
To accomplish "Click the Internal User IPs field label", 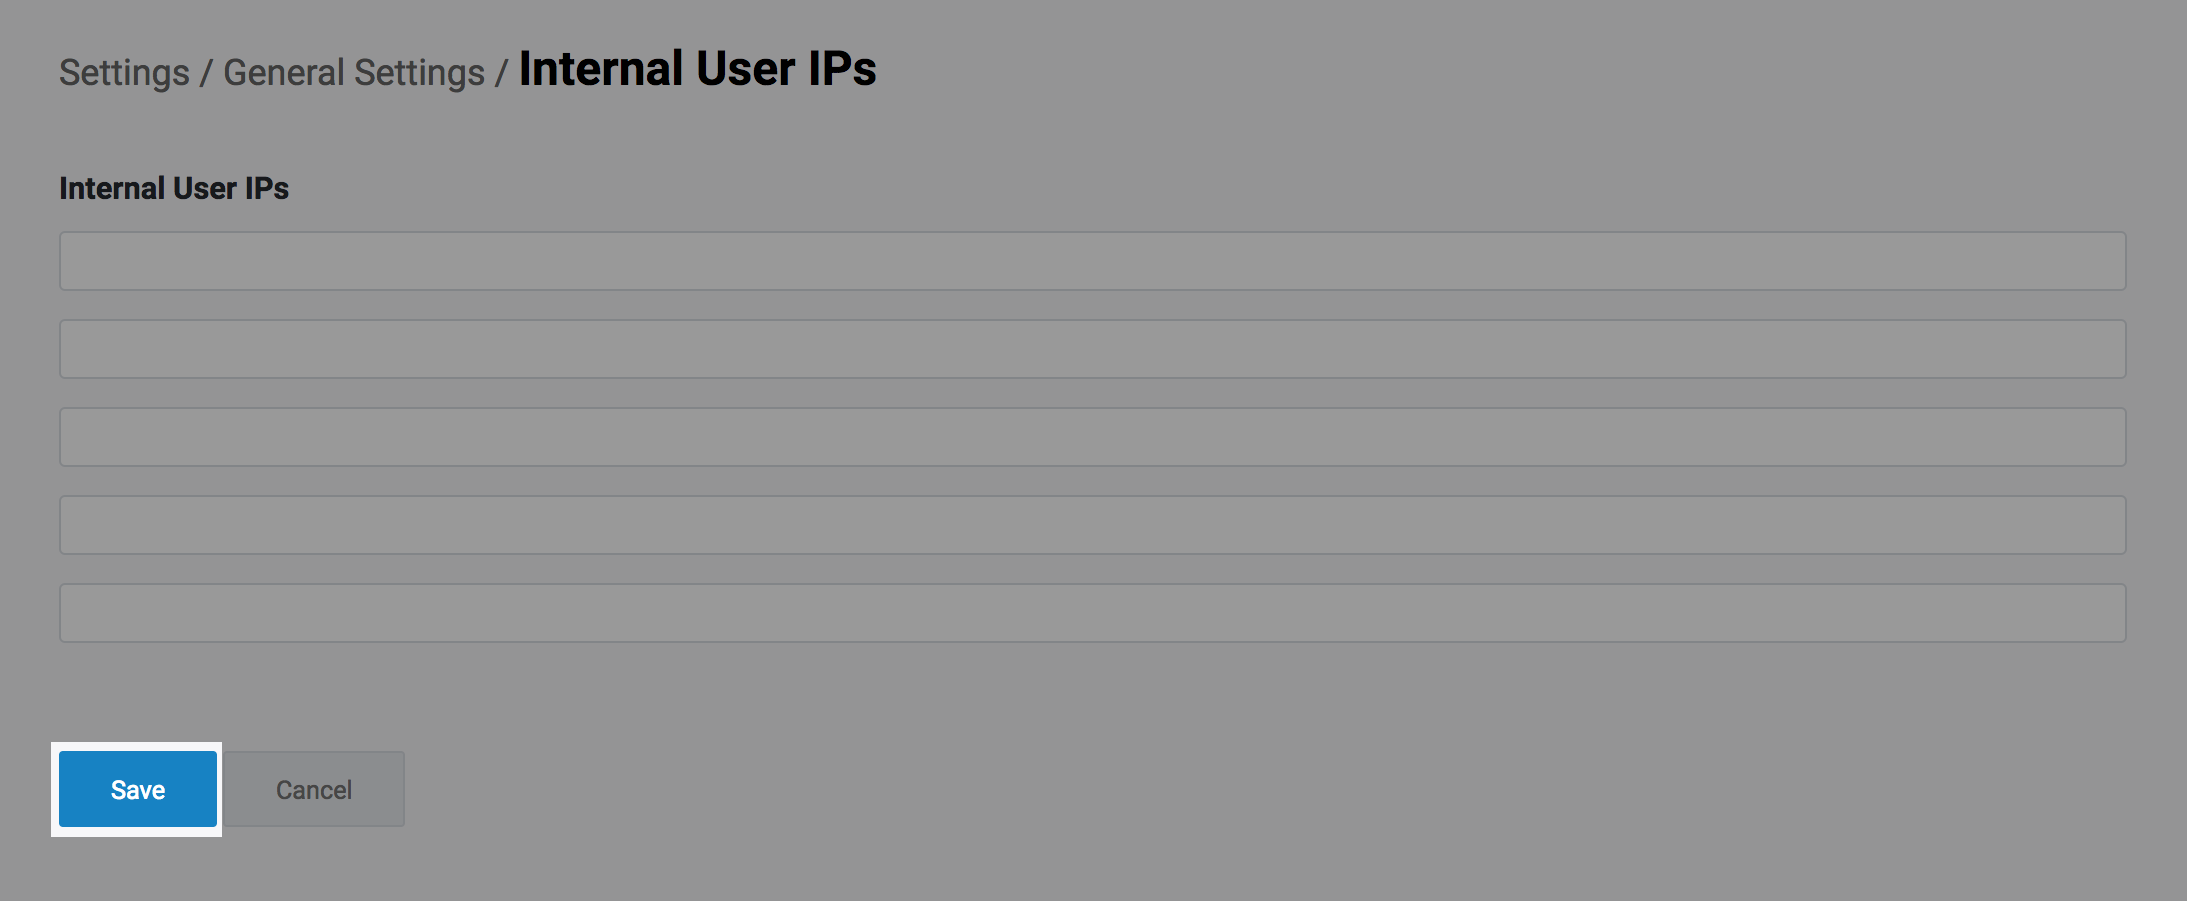I will 174,188.
